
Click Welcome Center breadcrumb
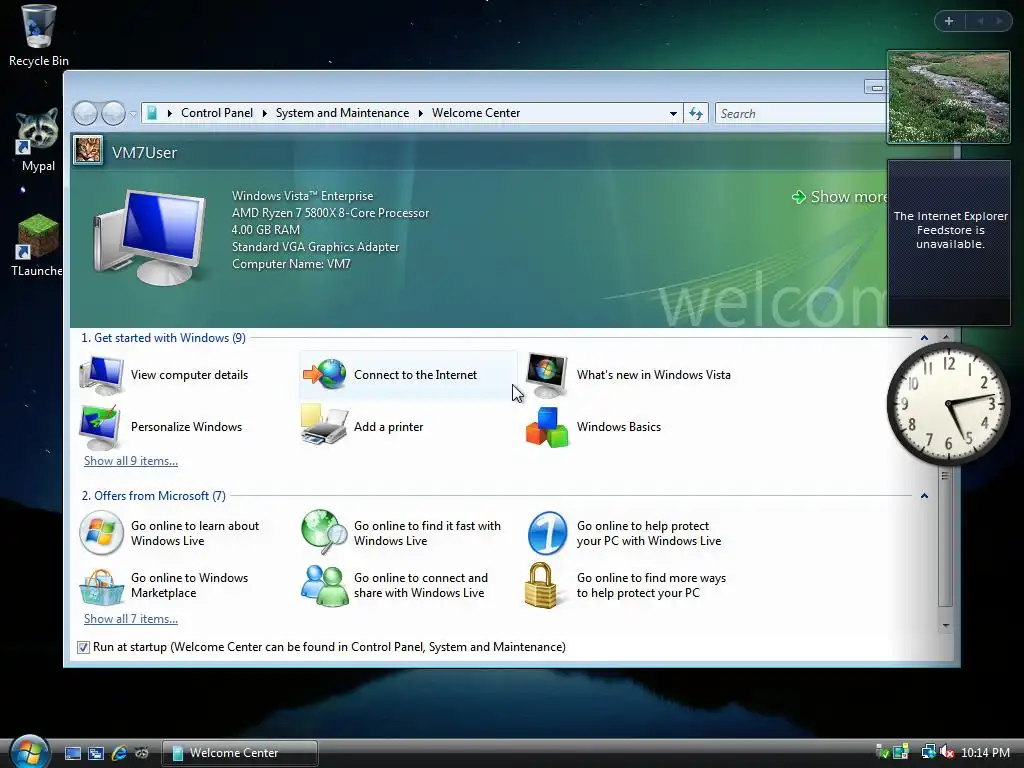click(x=476, y=113)
